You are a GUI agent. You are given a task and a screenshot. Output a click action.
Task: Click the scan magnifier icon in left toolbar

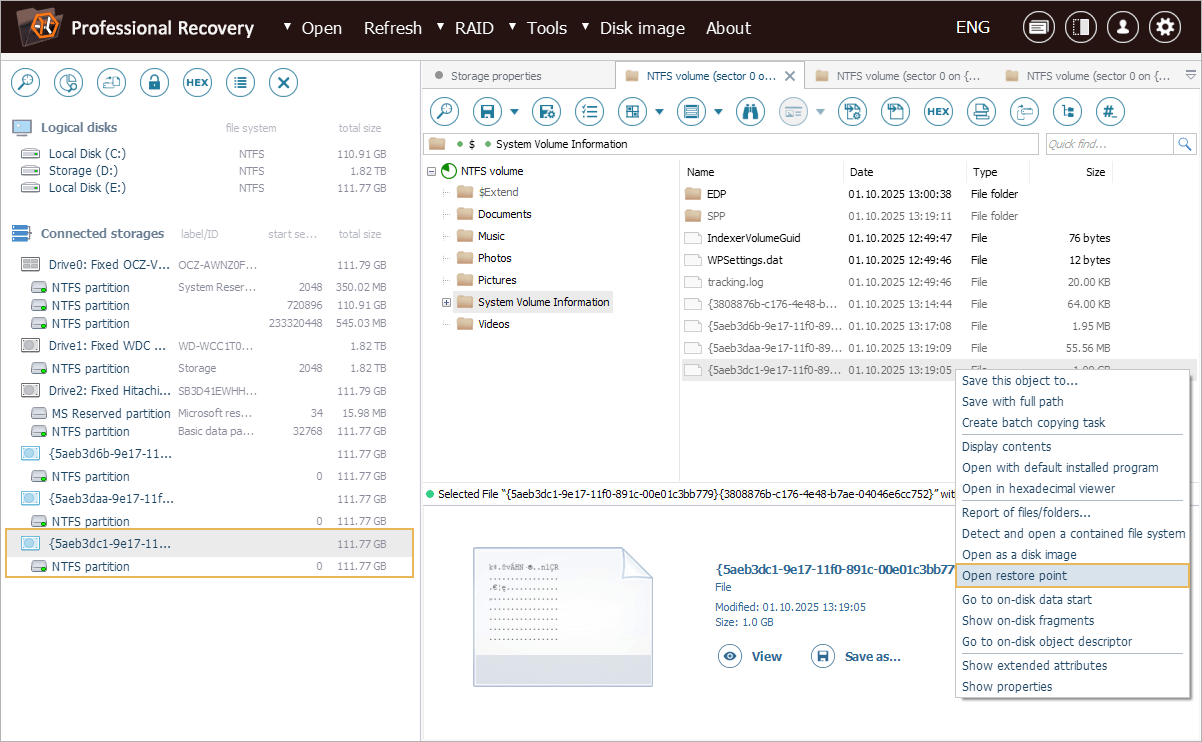(25, 83)
